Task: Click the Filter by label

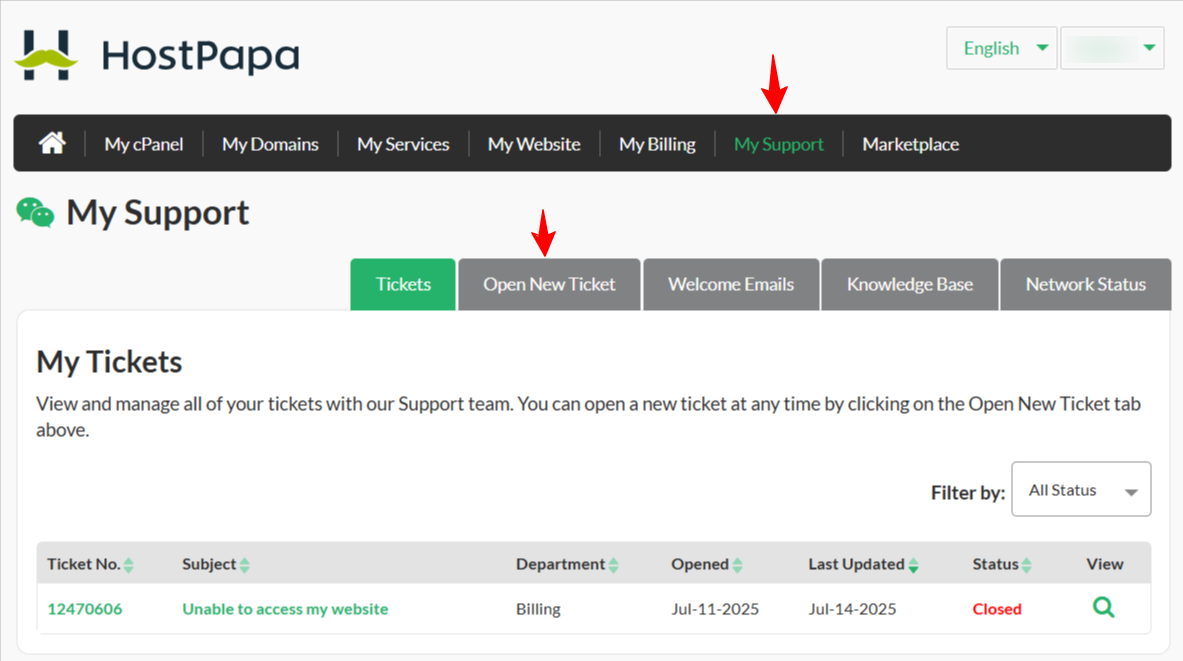Action: 968,493
